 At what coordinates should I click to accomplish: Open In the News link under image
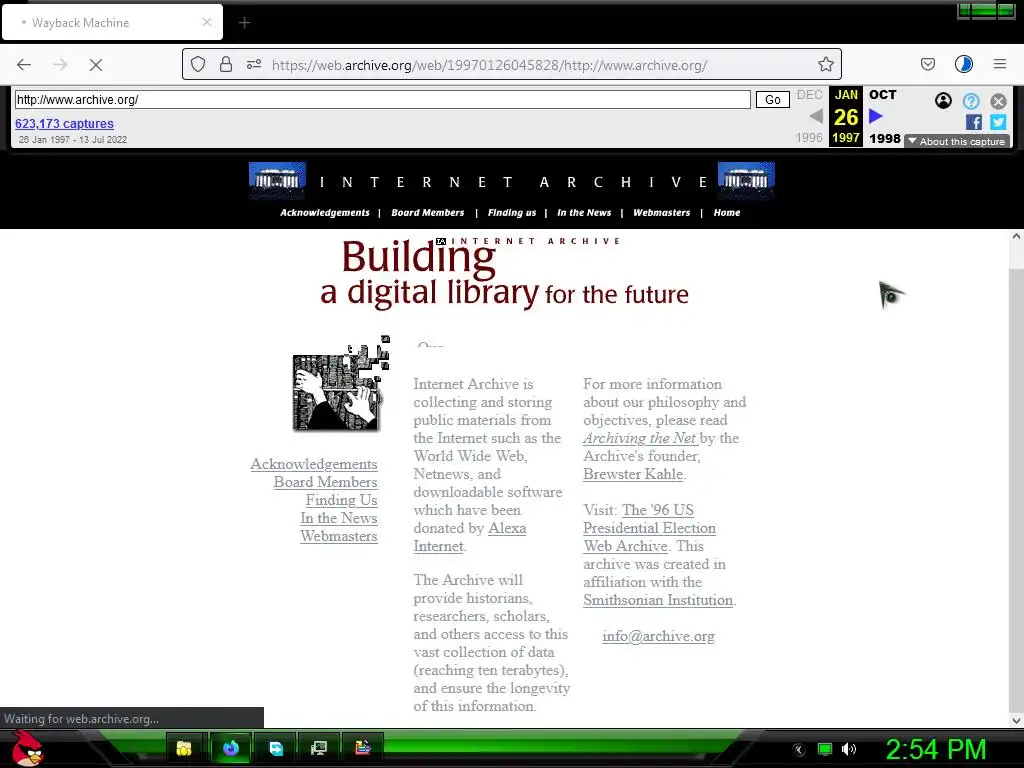click(338, 518)
